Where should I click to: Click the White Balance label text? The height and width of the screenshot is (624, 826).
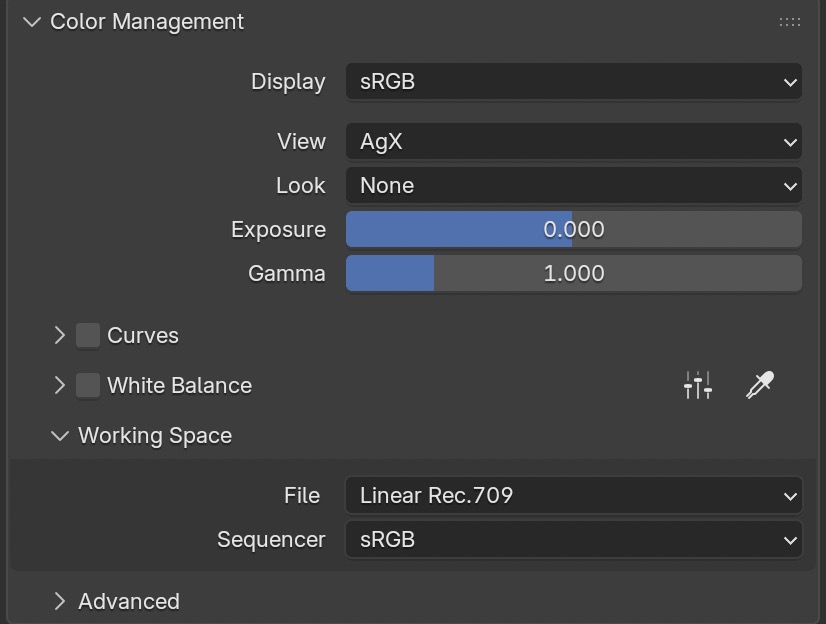click(179, 385)
